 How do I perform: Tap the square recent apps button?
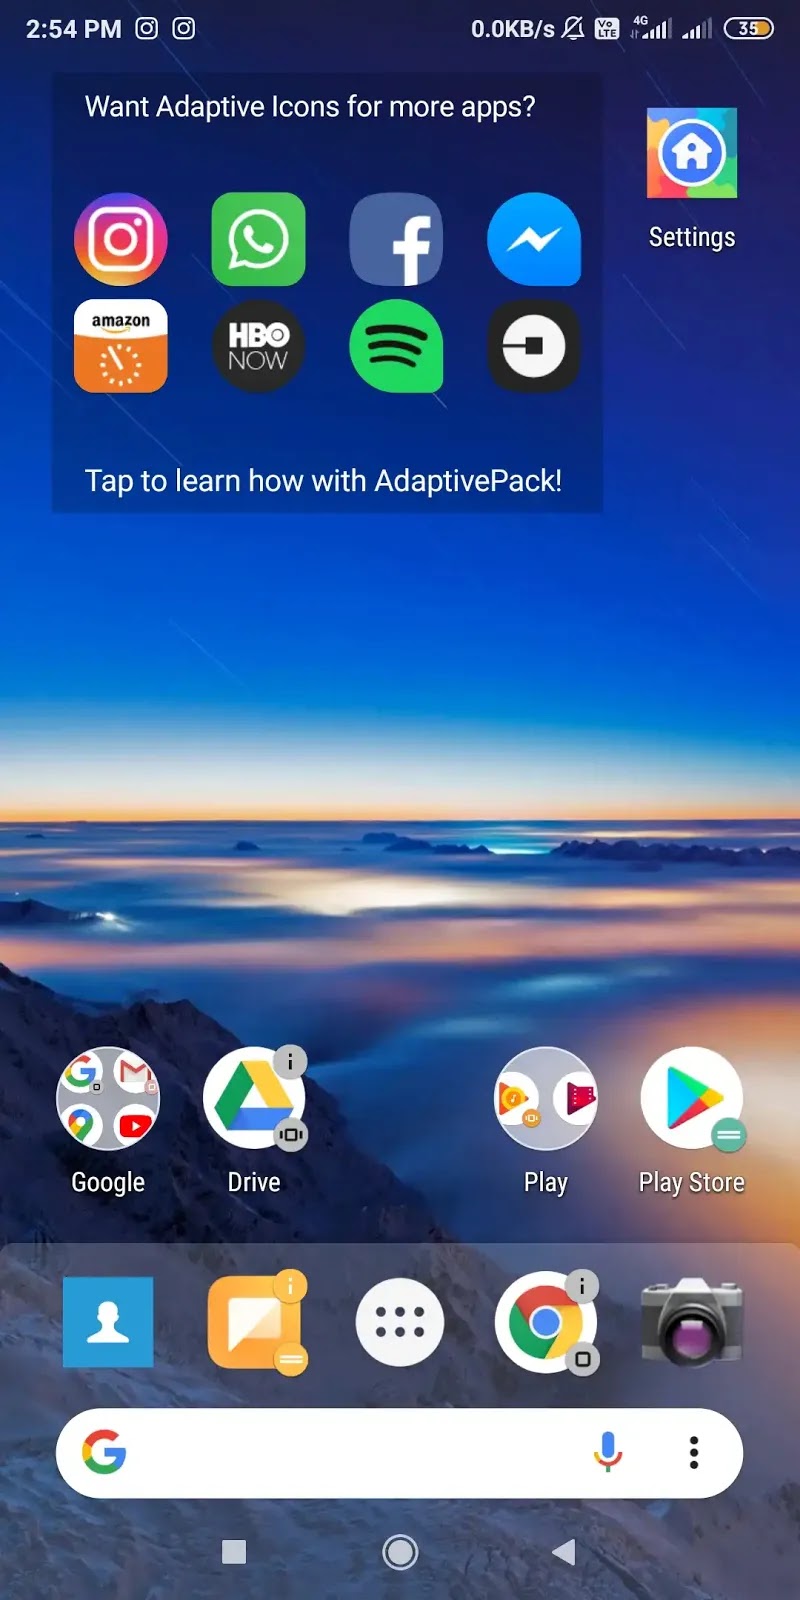tap(234, 1551)
